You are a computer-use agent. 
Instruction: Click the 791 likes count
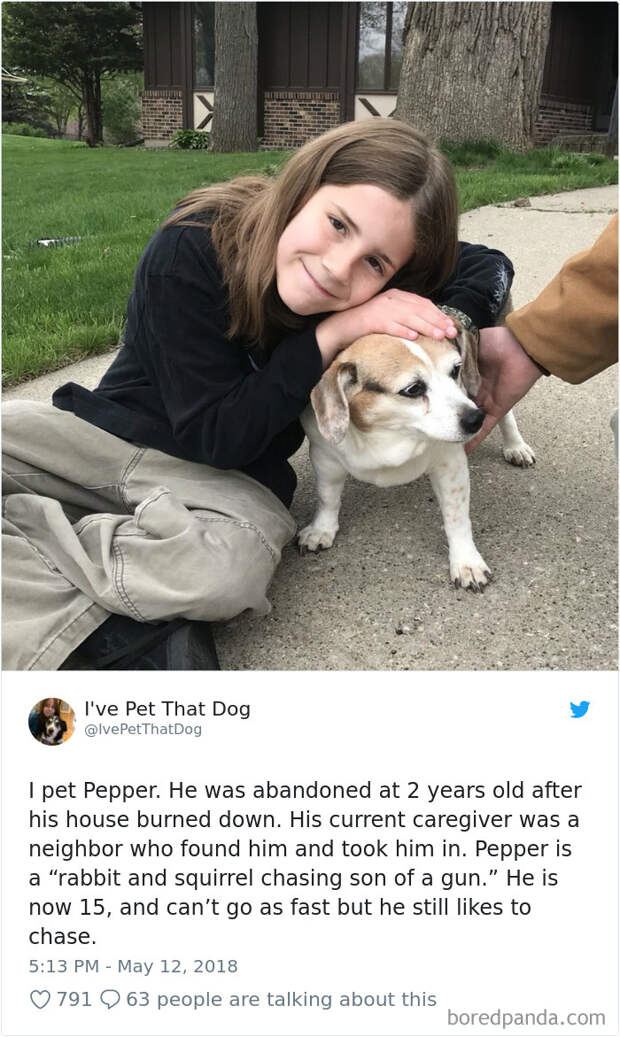[x=74, y=999]
